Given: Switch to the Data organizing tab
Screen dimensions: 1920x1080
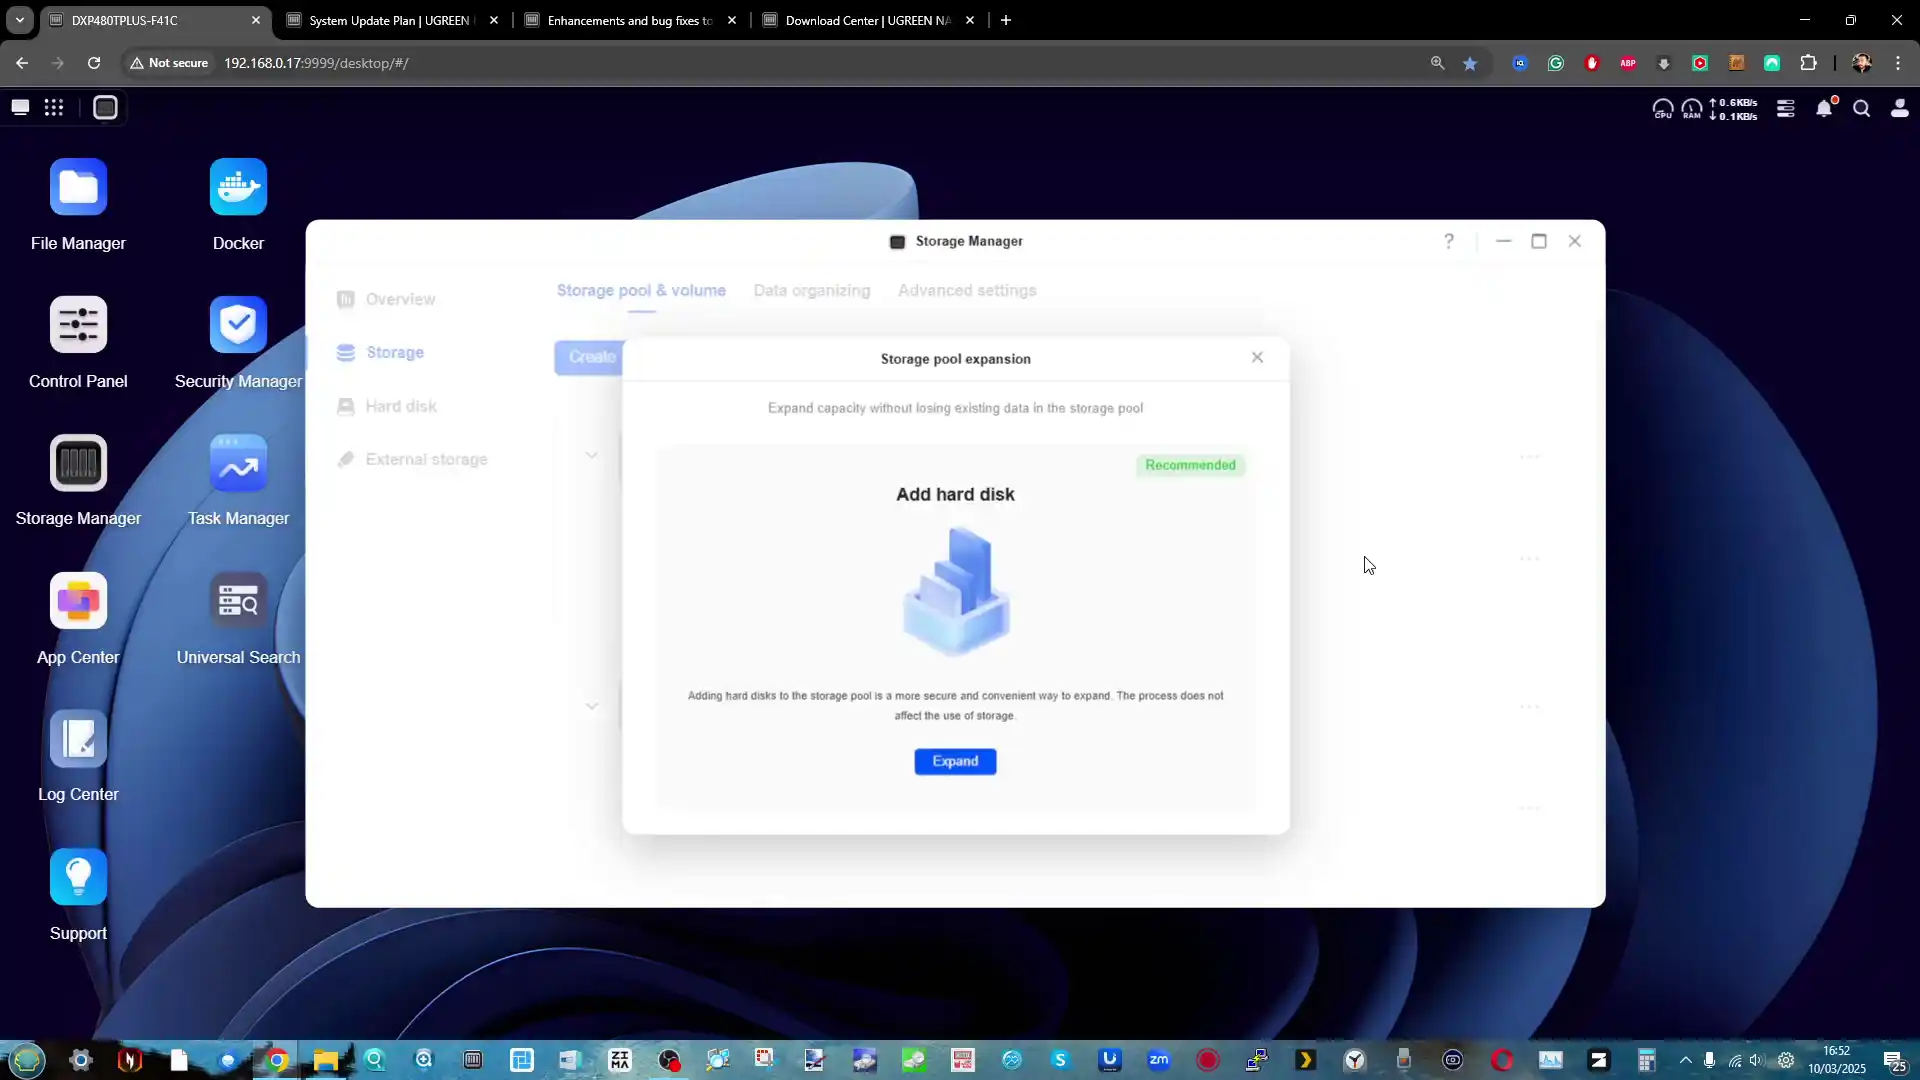Looking at the screenshot, I should 811,290.
